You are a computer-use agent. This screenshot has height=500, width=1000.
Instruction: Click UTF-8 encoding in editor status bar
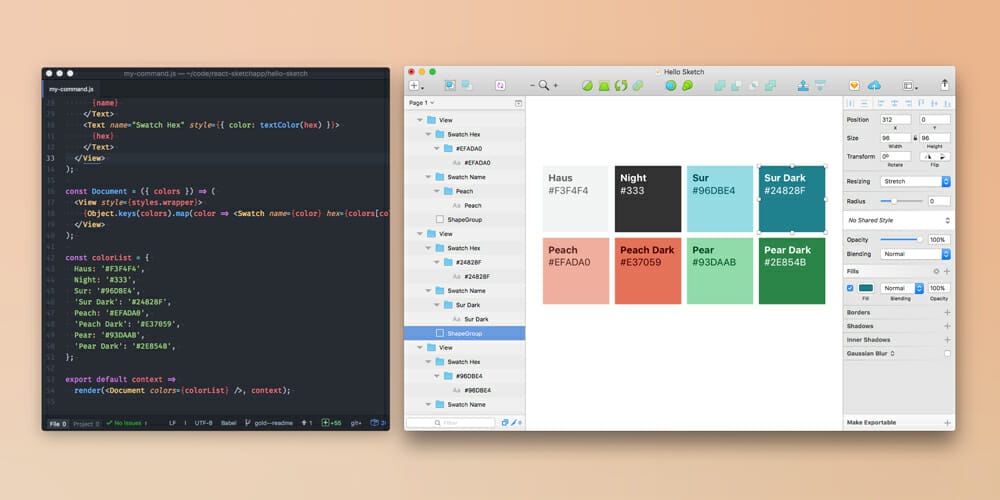[x=203, y=423]
